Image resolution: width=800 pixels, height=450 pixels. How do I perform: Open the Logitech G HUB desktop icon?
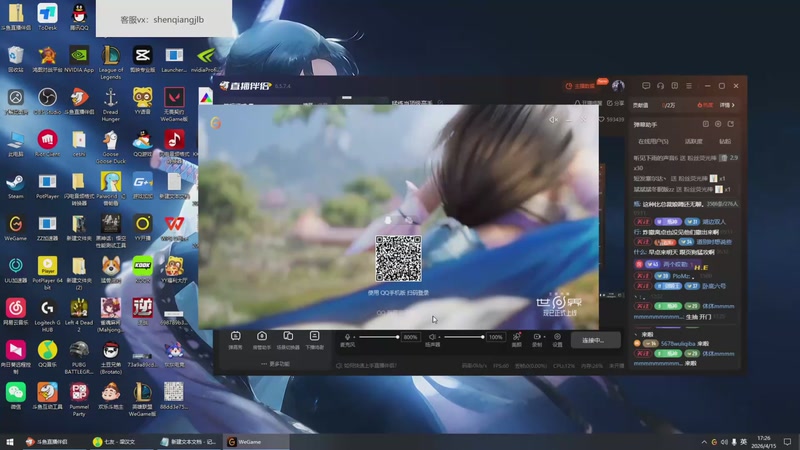[x=47, y=315]
